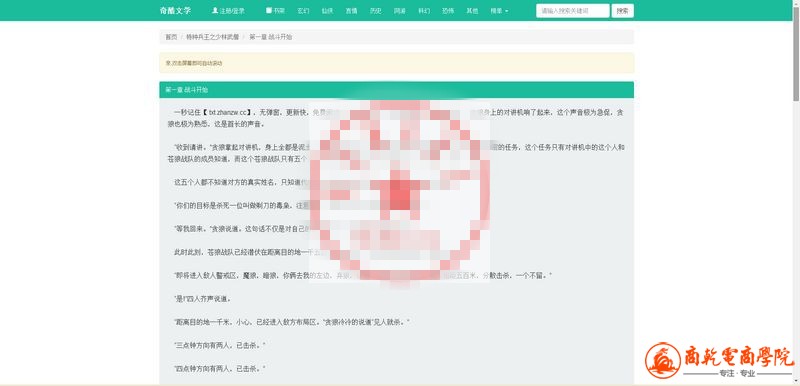
Task: Click the green 第一章 战斗开始 chapter header
Action: tap(396, 90)
